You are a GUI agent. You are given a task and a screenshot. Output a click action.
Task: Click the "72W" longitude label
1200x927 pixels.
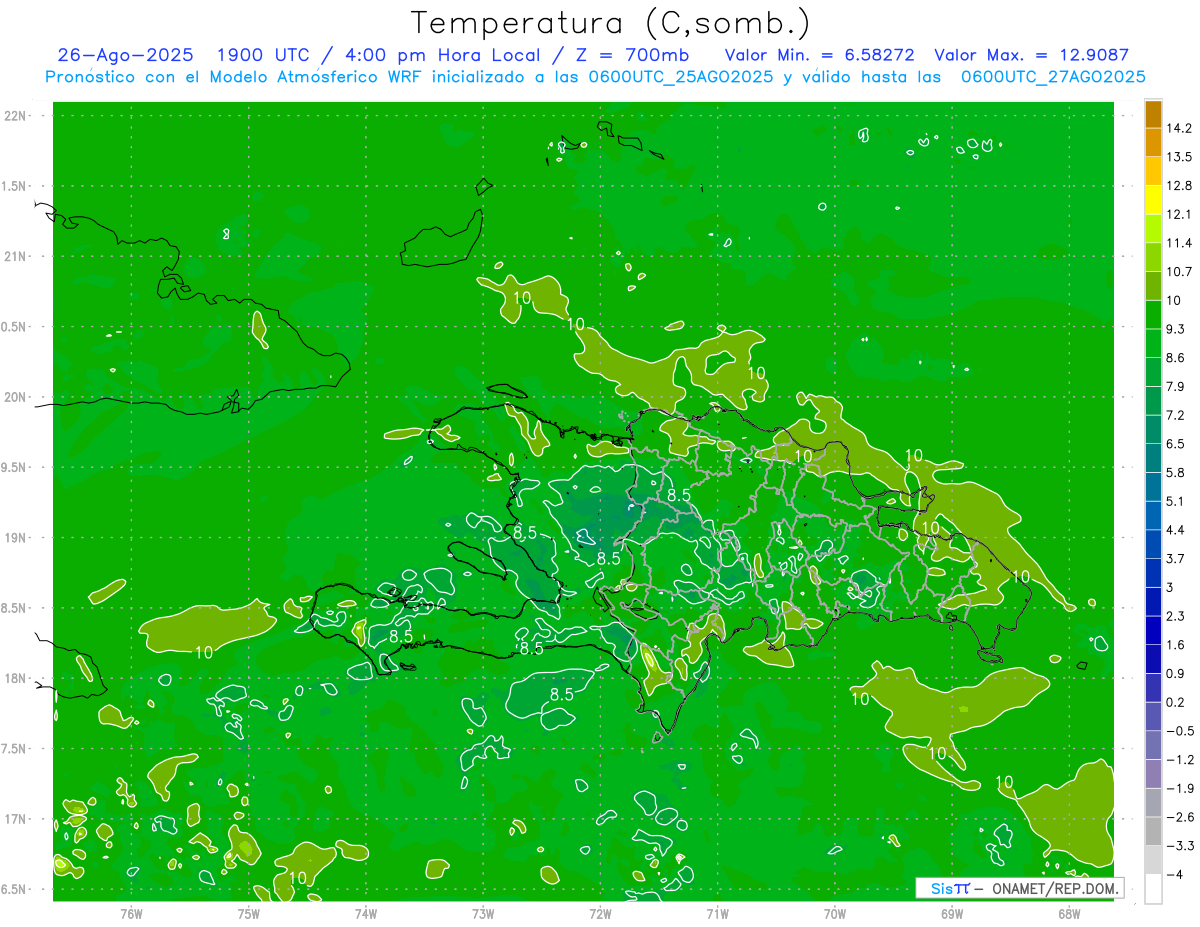pos(601,913)
